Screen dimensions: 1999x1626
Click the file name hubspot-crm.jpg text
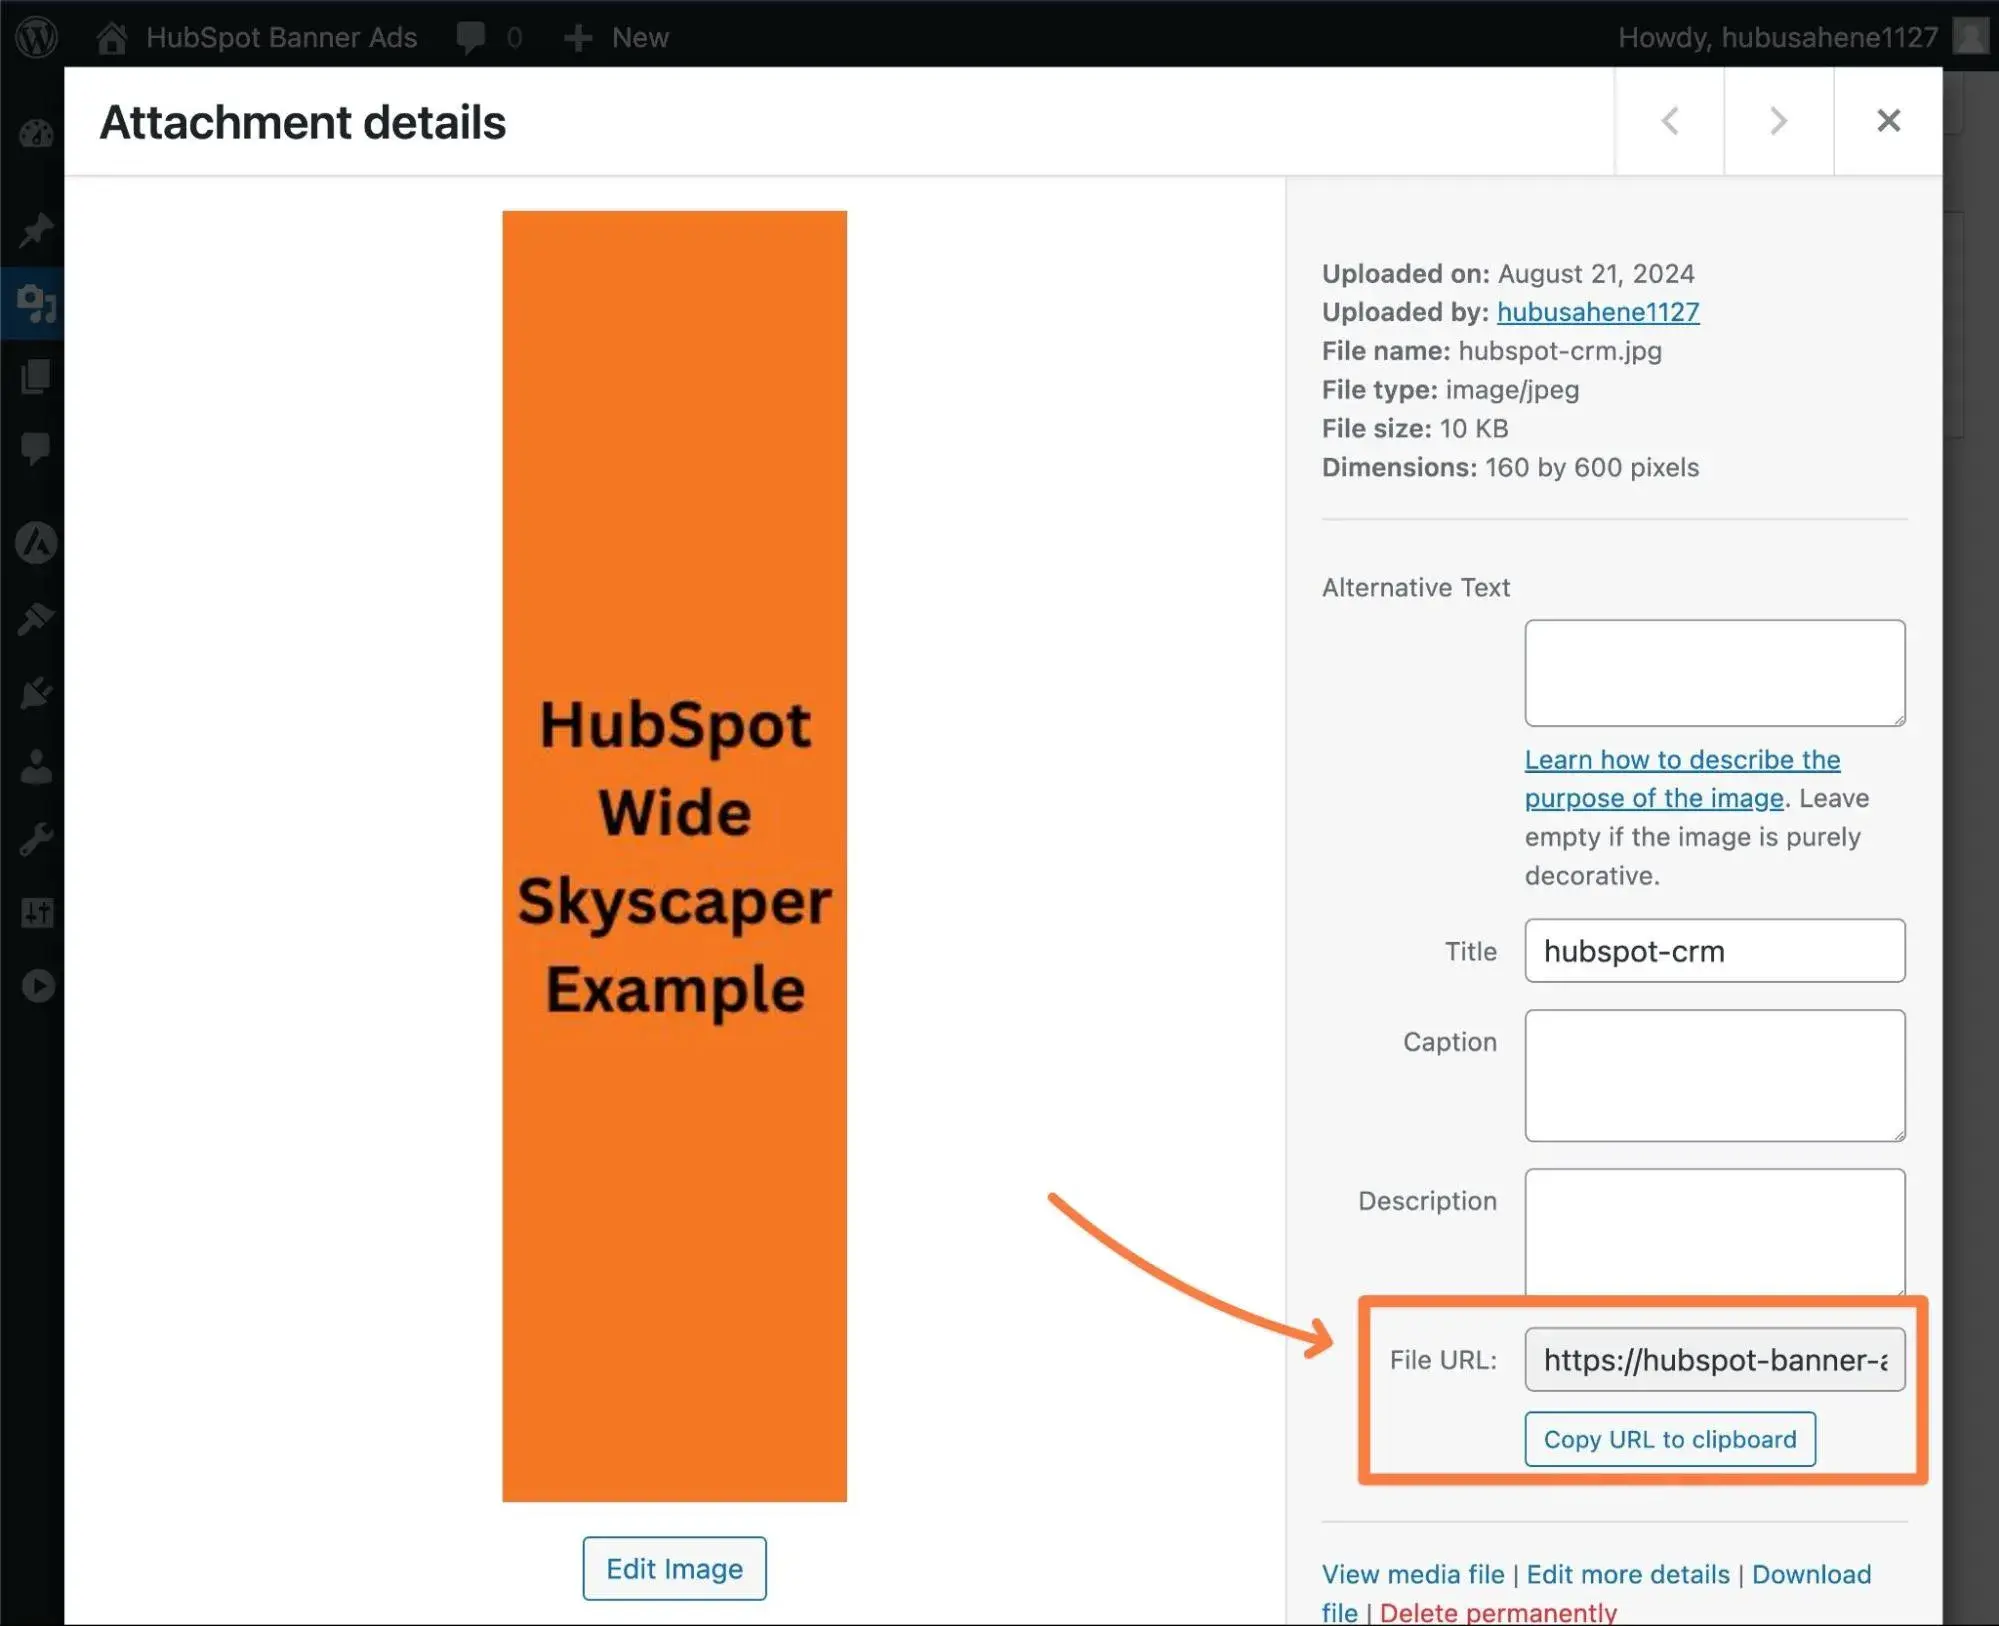(x=1560, y=351)
